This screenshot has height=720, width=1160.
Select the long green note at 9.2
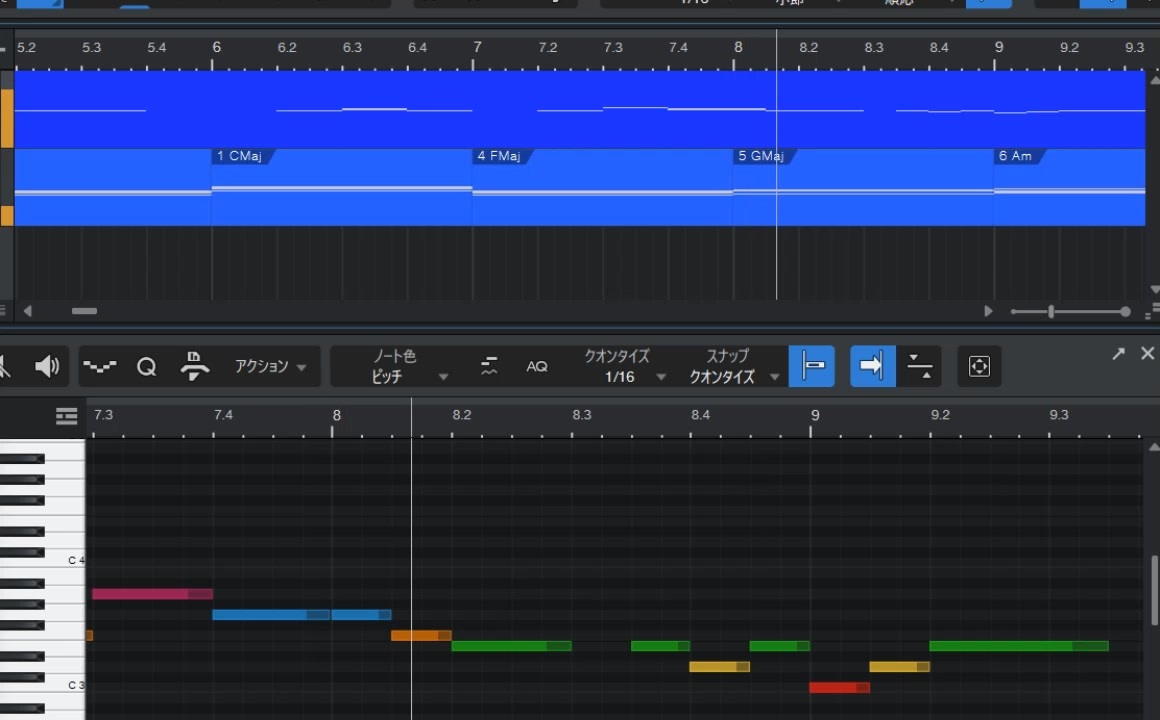tap(1019, 646)
